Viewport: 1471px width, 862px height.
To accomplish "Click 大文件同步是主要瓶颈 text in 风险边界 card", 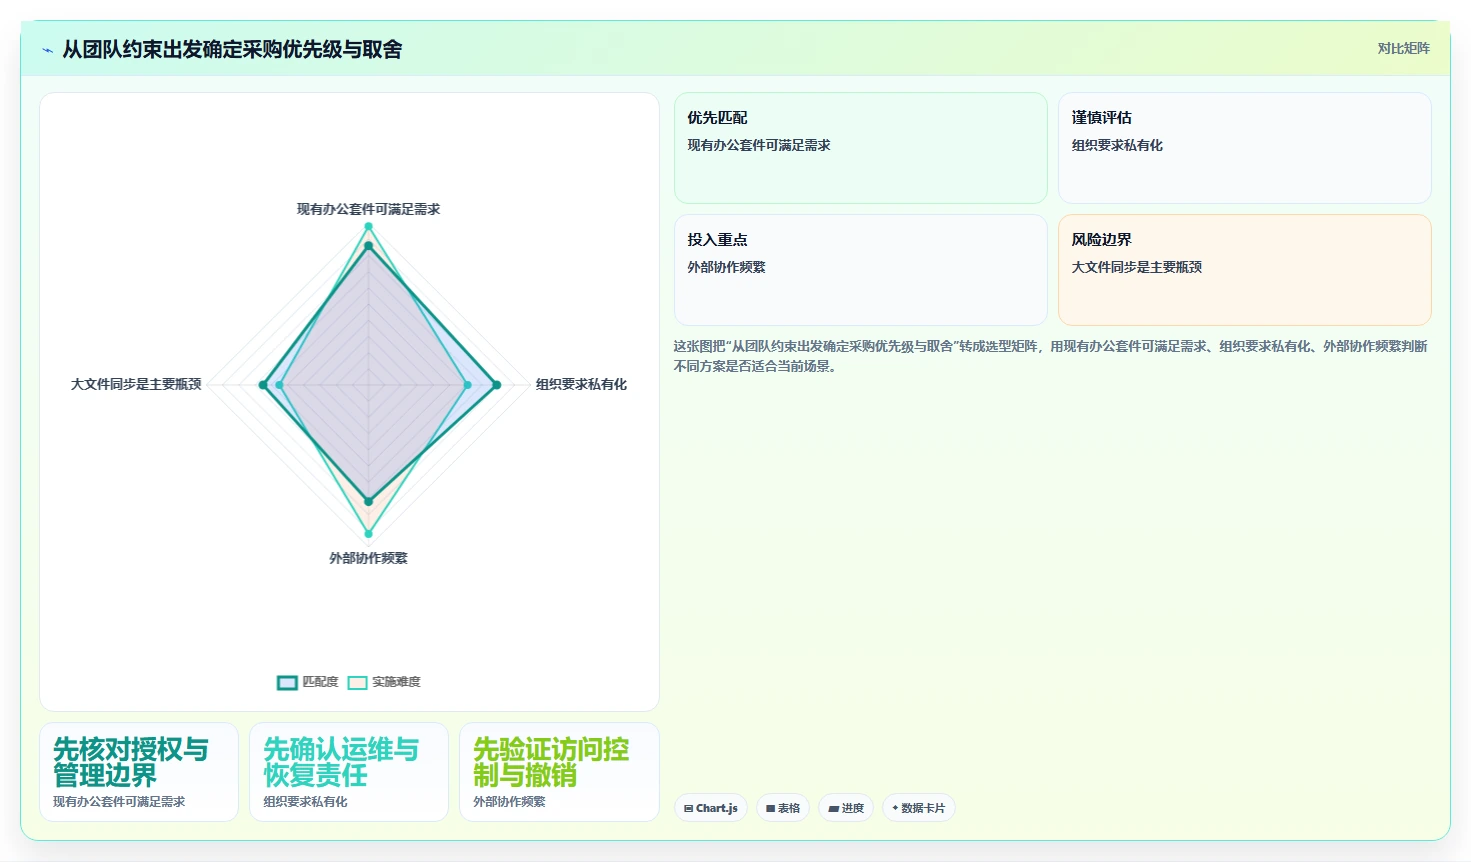I will coord(1137,267).
